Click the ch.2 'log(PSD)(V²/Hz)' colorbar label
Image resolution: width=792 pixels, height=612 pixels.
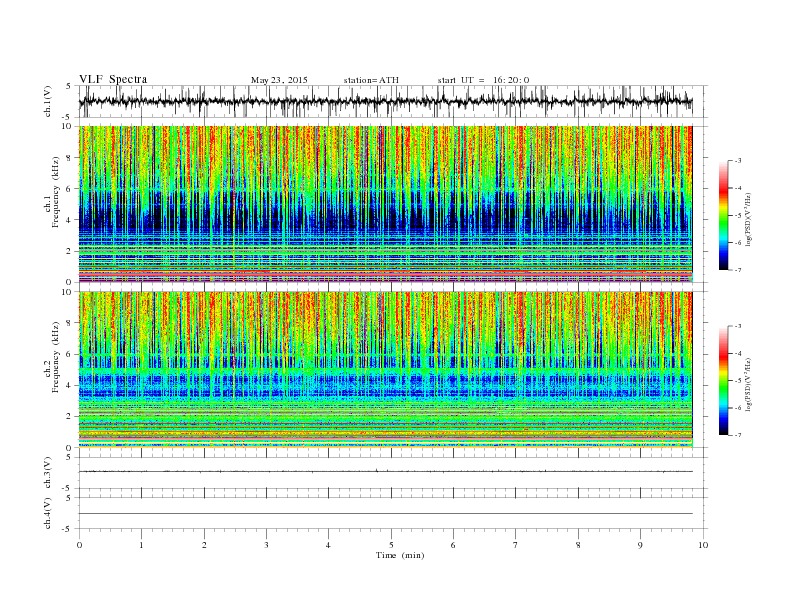(x=750, y=385)
